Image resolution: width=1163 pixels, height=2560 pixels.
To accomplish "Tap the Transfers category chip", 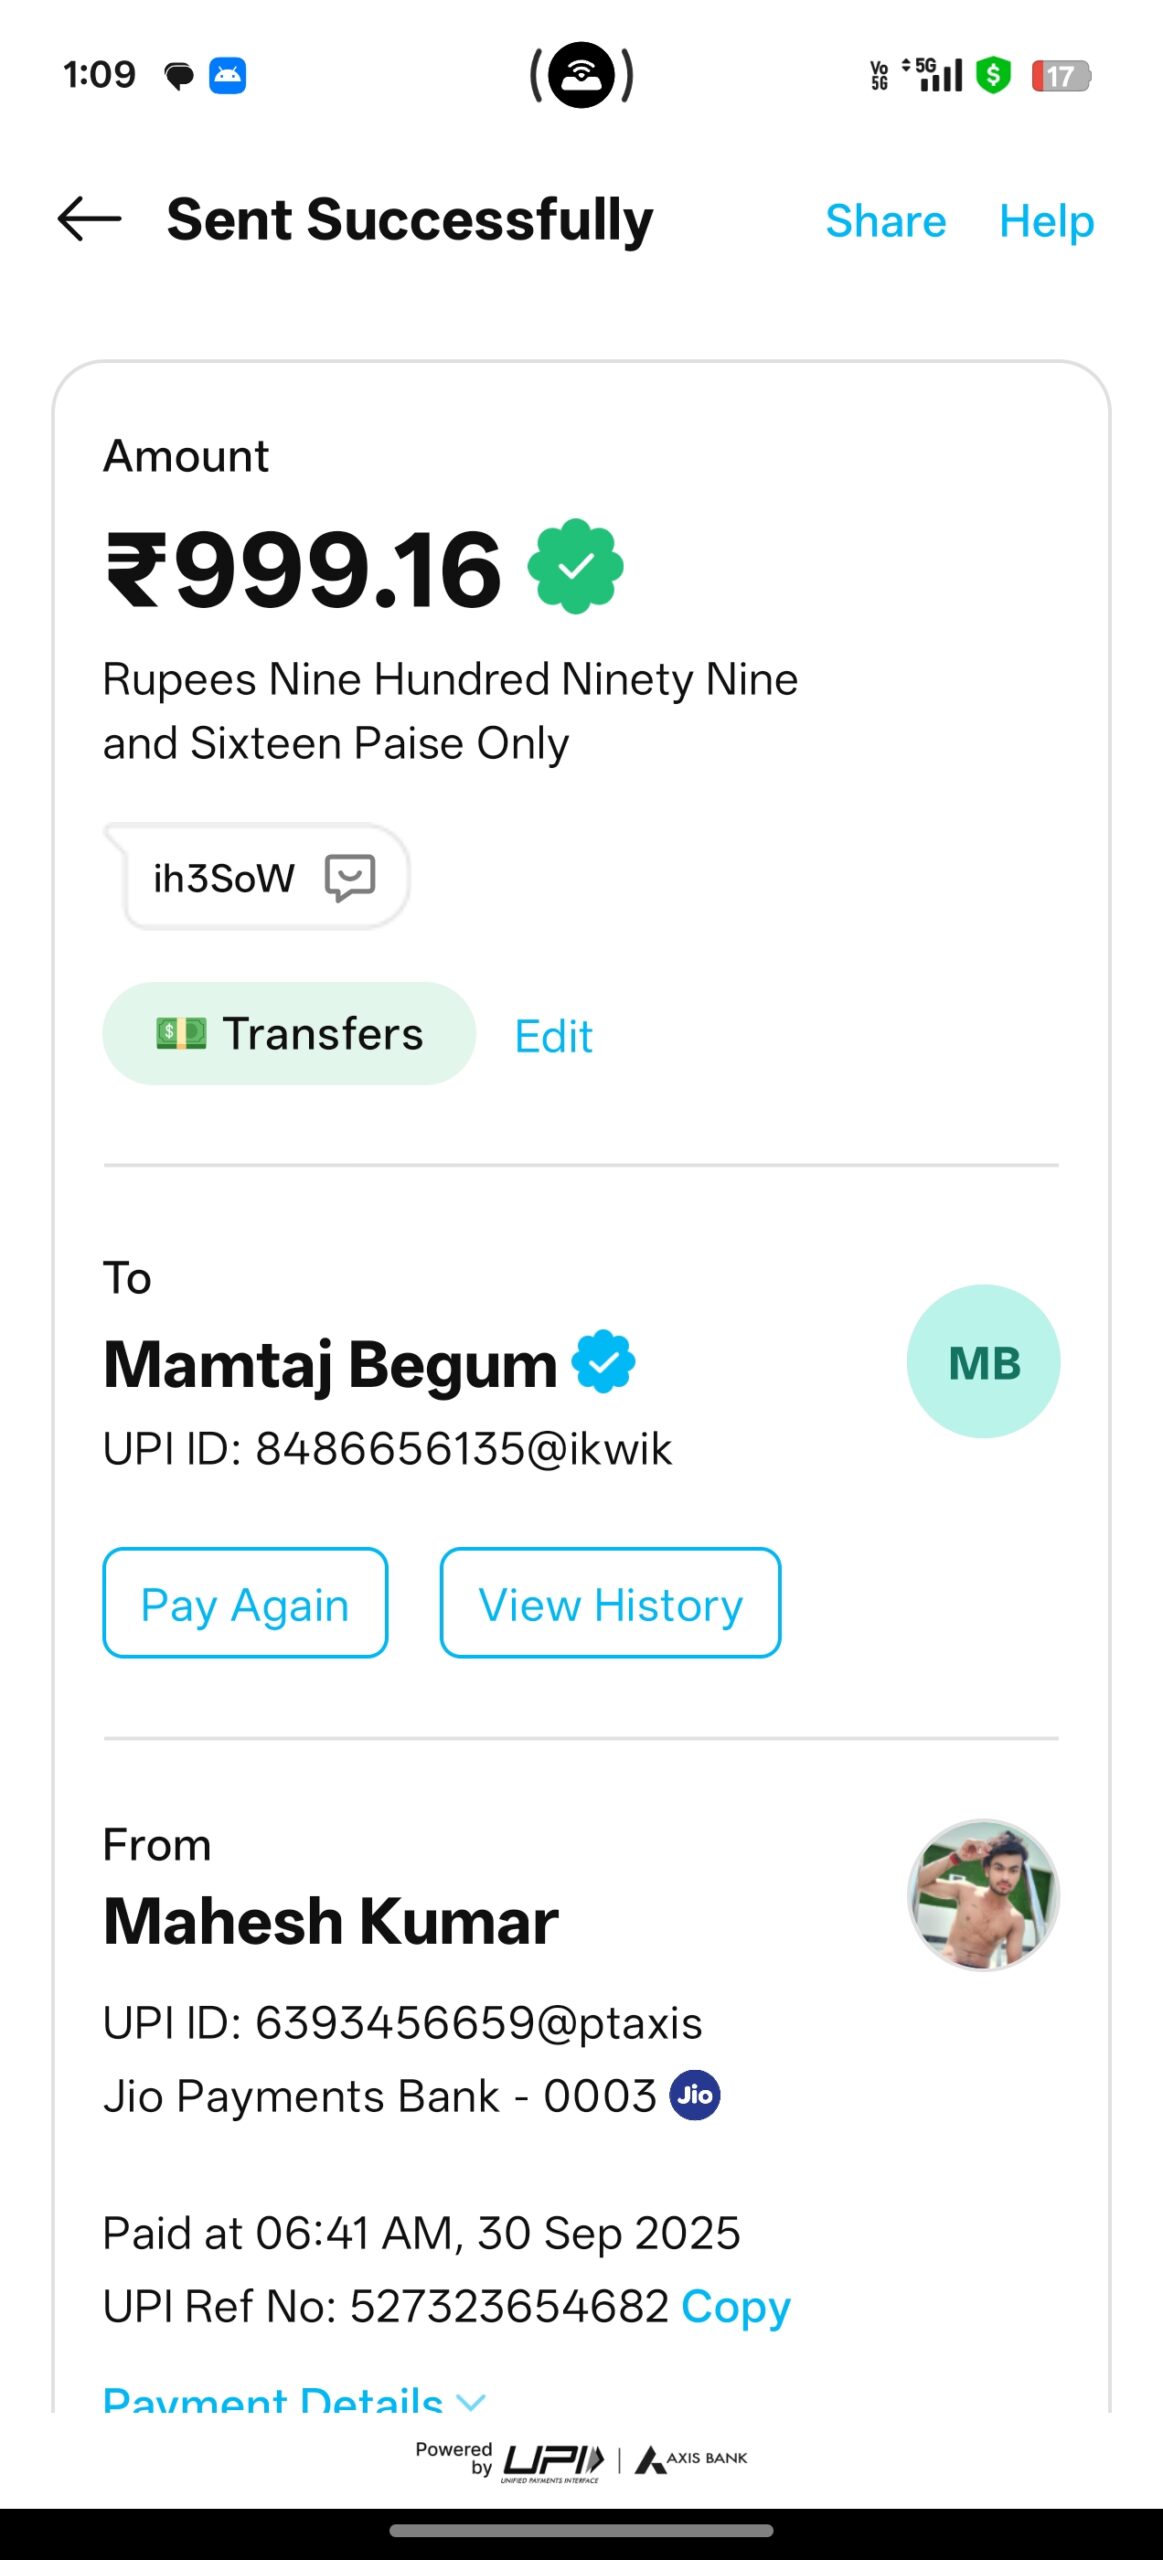I will (289, 1034).
